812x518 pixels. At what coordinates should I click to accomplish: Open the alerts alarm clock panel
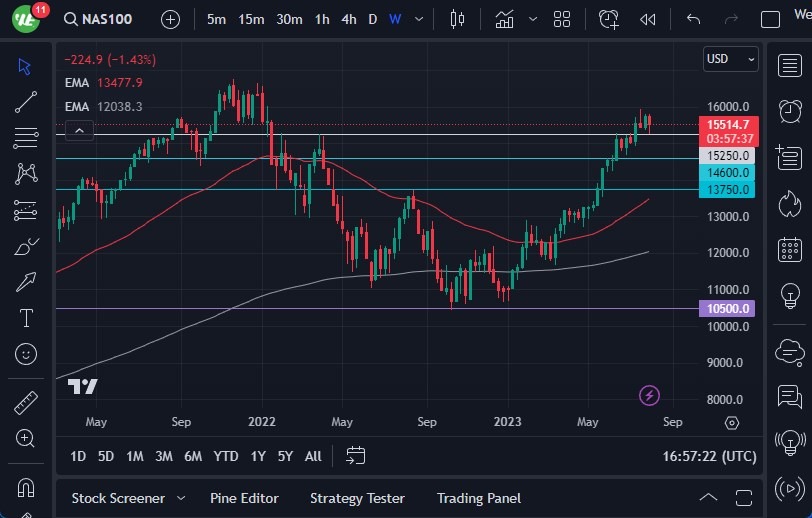point(790,110)
